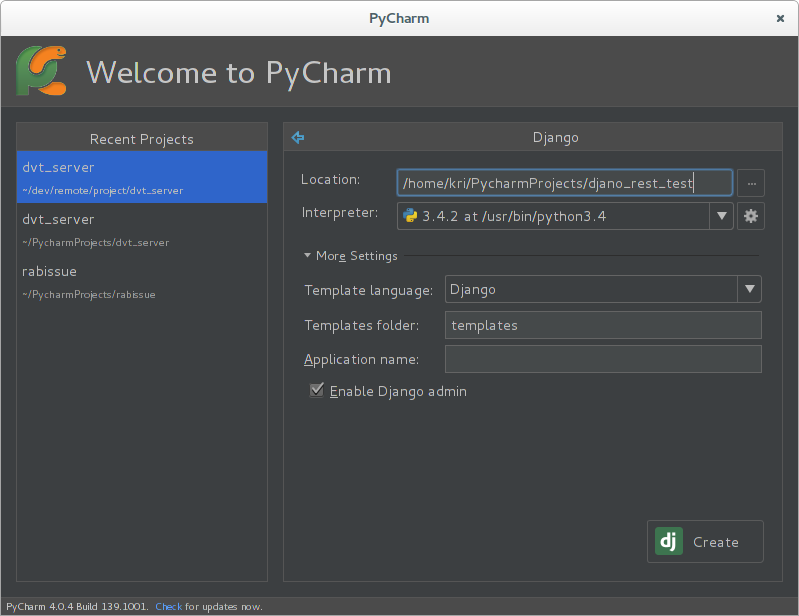Screen dimensions: 799x616
Task: Click the dj Django icon on Create
Action: [x=669, y=541]
